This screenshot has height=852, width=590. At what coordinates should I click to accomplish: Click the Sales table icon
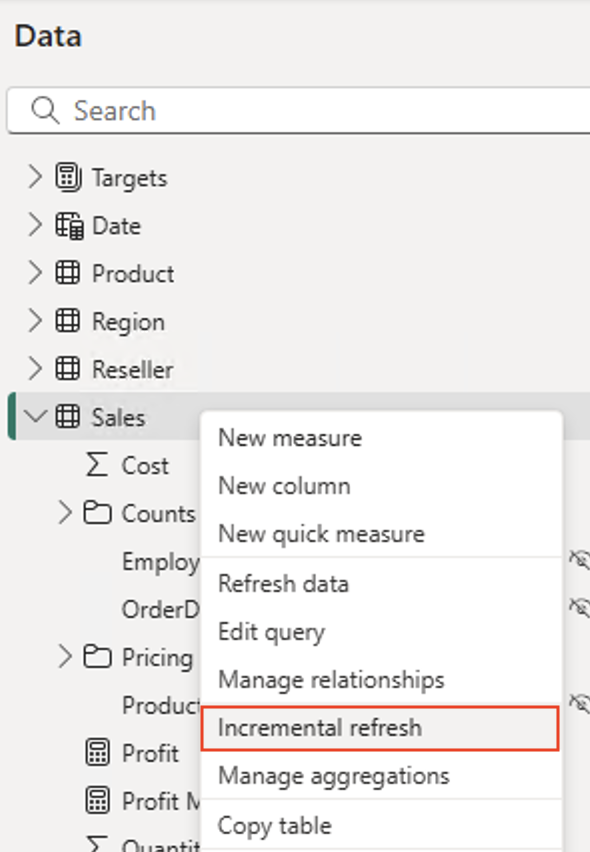[x=68, y=416]
